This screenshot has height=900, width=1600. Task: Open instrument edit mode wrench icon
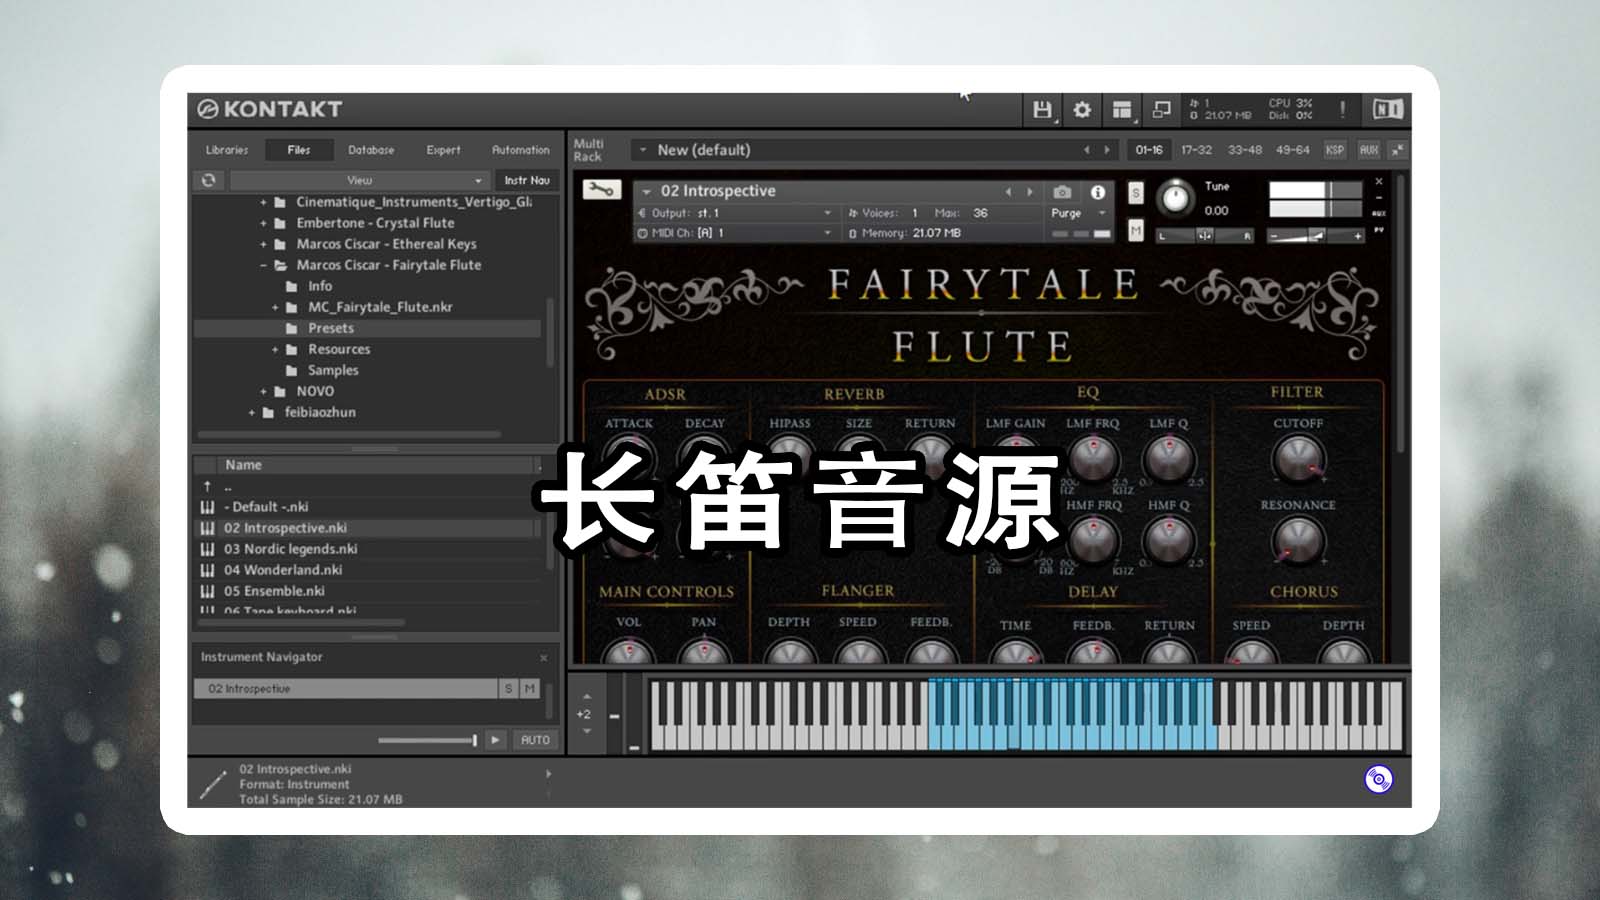click(600, 189)
